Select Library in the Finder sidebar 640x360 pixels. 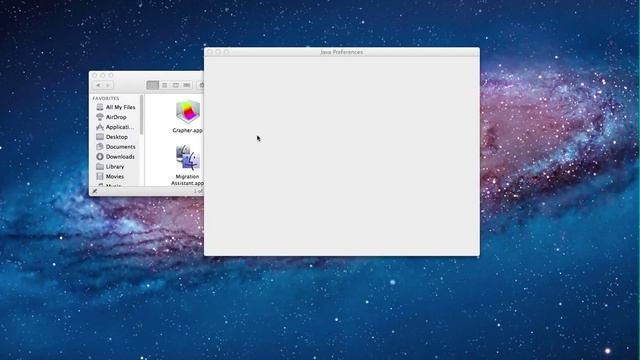tap(110, 167)
